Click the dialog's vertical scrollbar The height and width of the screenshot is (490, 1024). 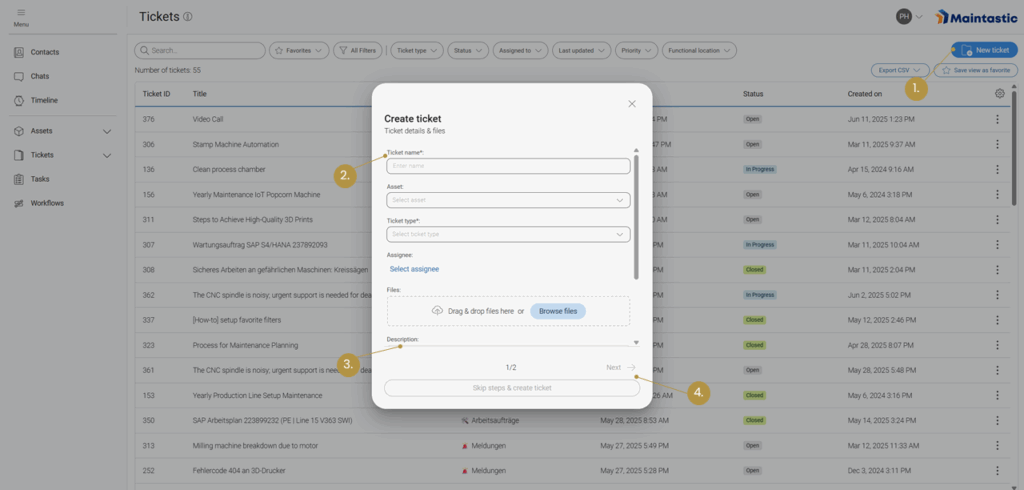[636, 215]
